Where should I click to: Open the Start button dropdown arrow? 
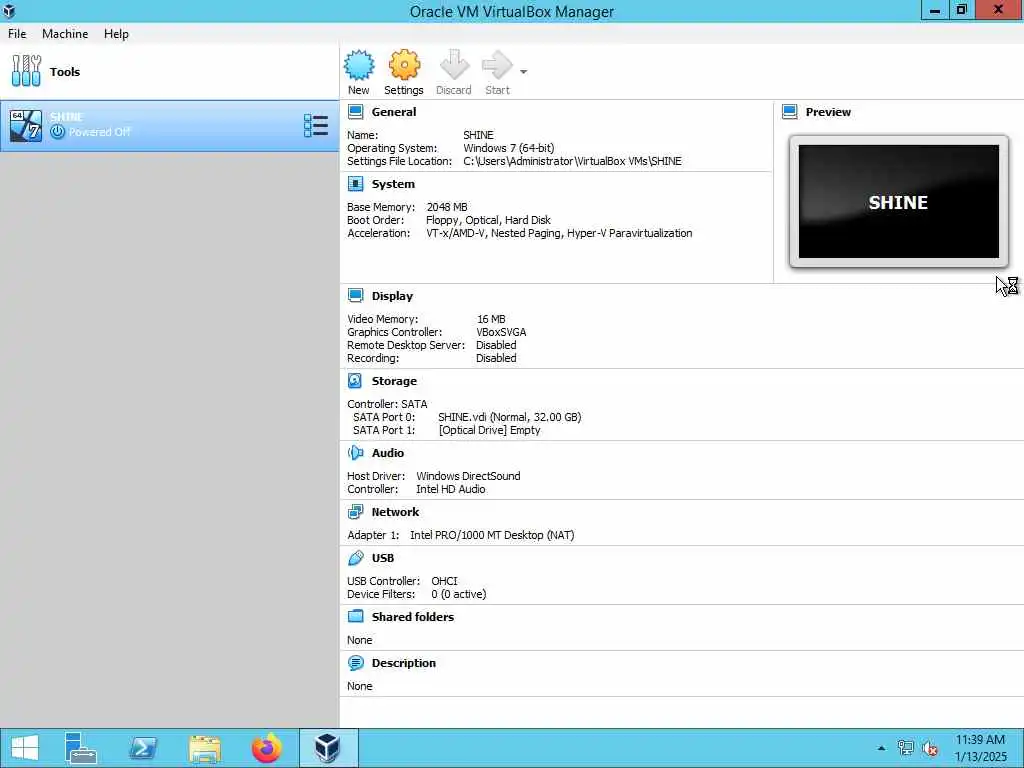click(524, 72)
